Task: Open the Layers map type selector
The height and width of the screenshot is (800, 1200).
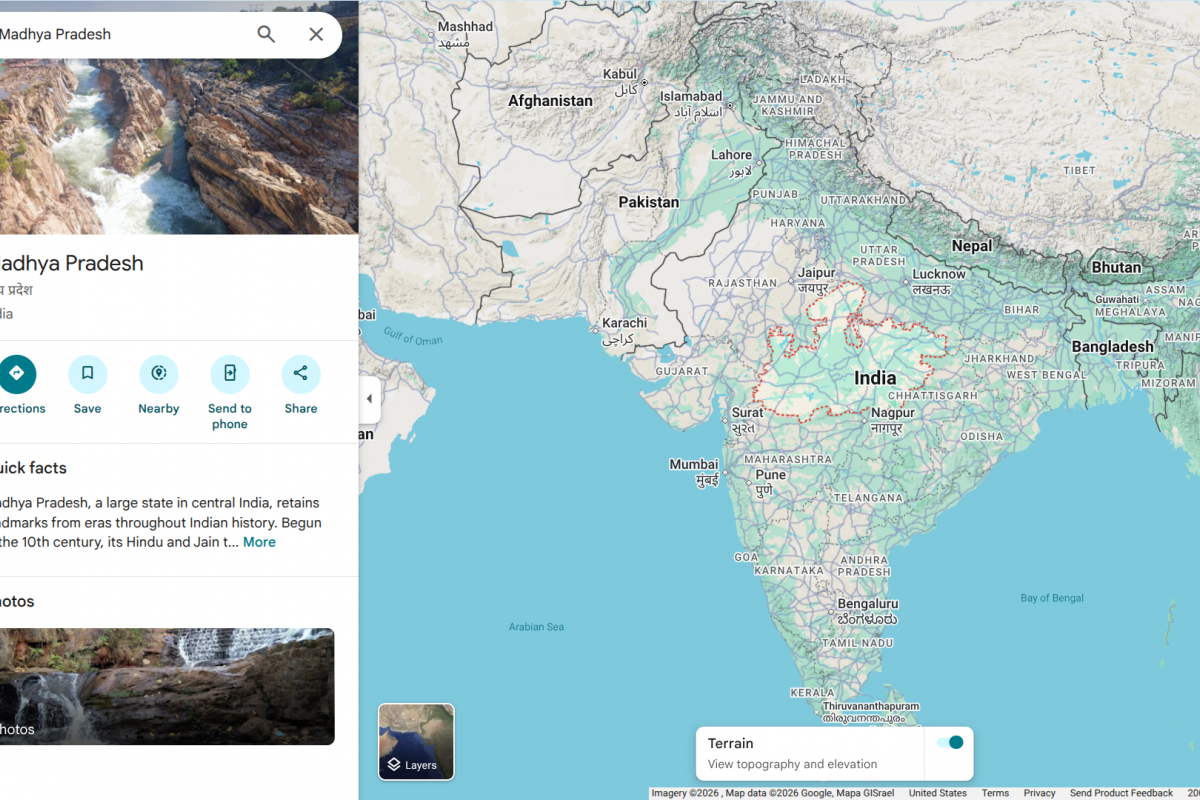Action: point(416,741)
